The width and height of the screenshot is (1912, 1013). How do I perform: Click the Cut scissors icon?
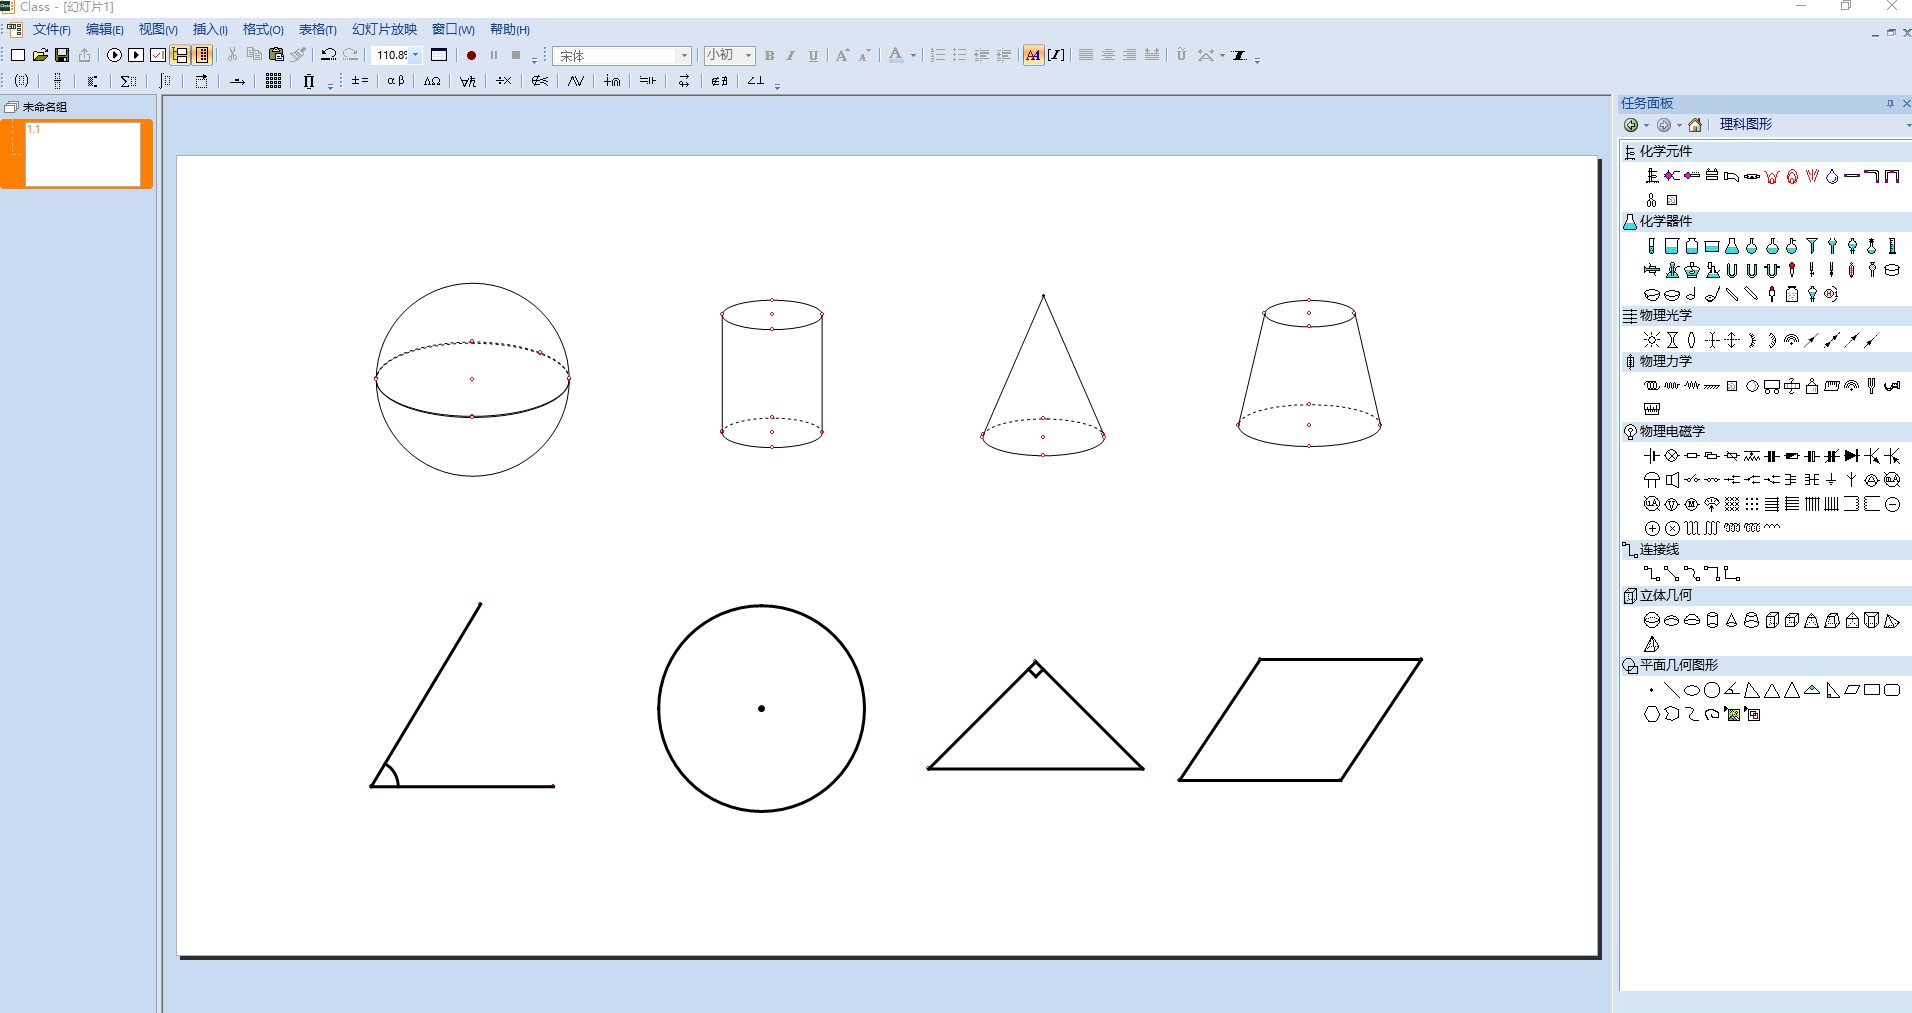[232, 55]
